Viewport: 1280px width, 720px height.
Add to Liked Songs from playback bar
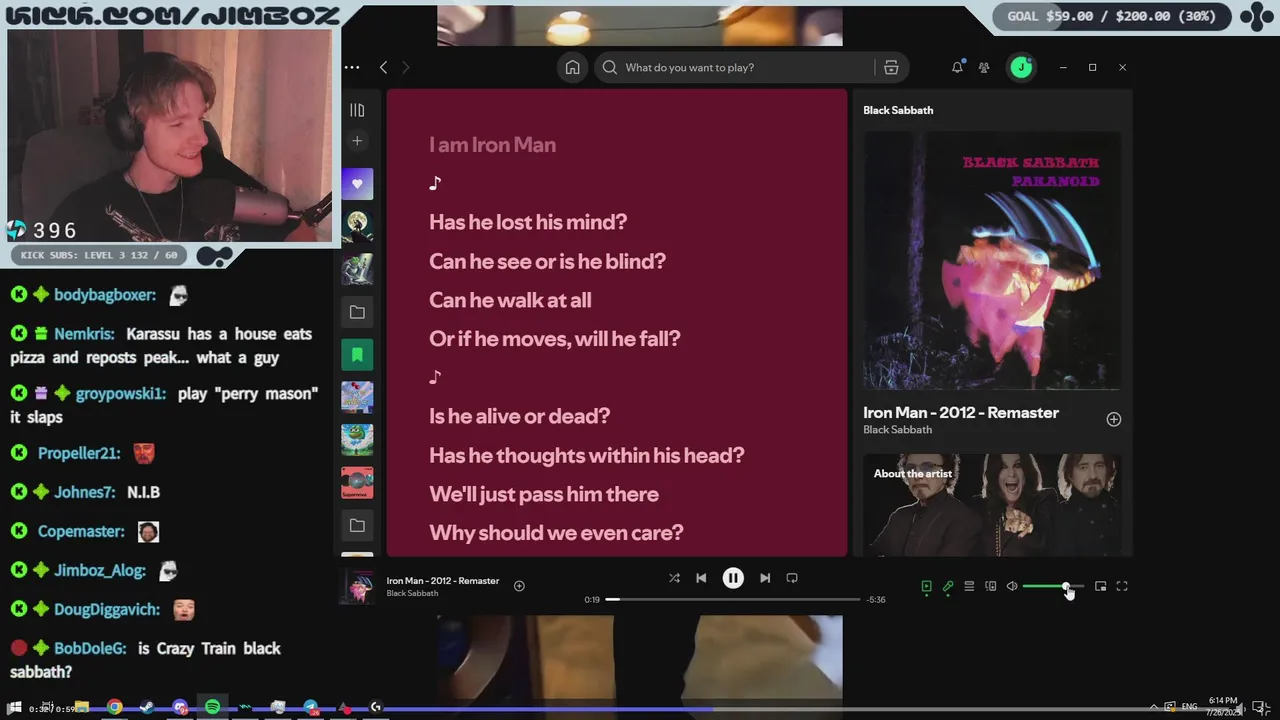click(519, 586)
